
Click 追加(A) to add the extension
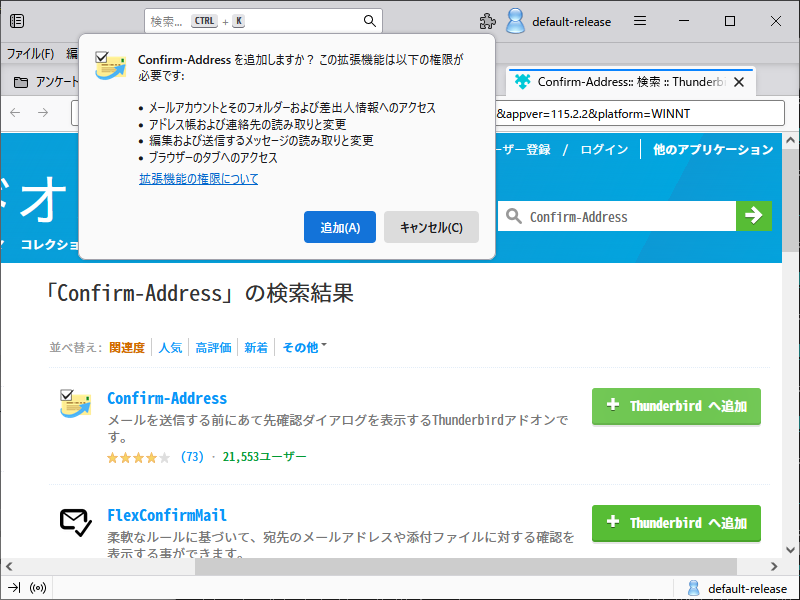tap(340, 227)
